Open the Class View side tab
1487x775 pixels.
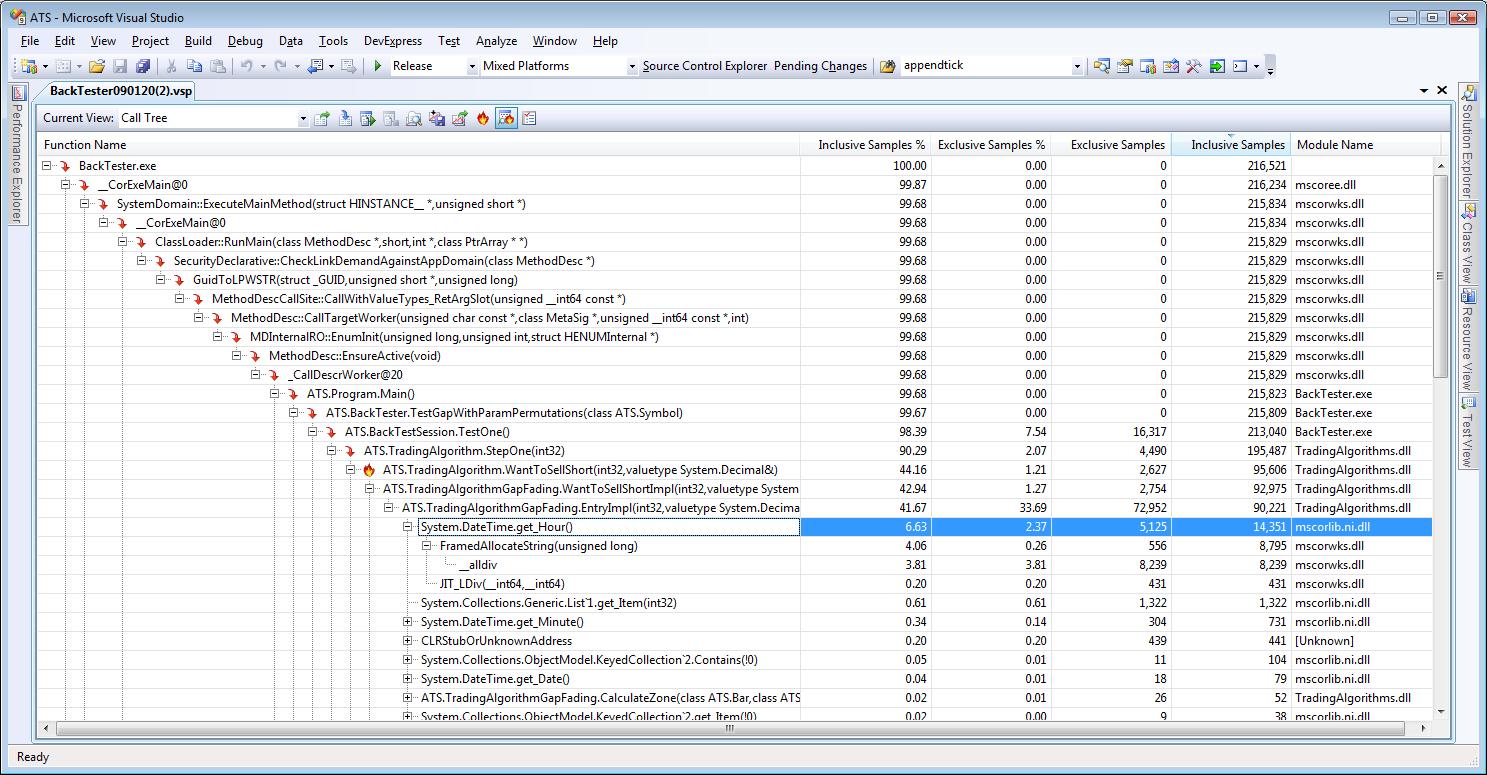pyautogui.click(x=1469, y=243)
